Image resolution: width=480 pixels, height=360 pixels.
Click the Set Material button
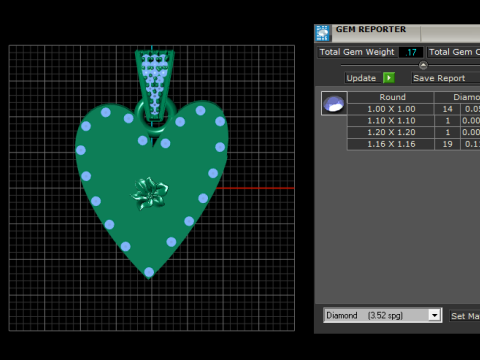point(465,316)
